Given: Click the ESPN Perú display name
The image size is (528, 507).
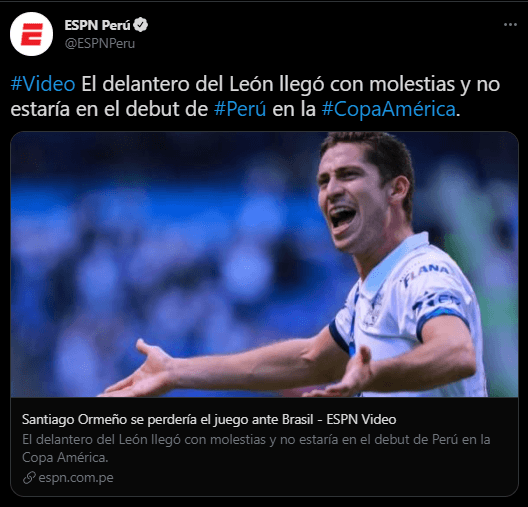Looking at the screenshot, I should point(97,25).
